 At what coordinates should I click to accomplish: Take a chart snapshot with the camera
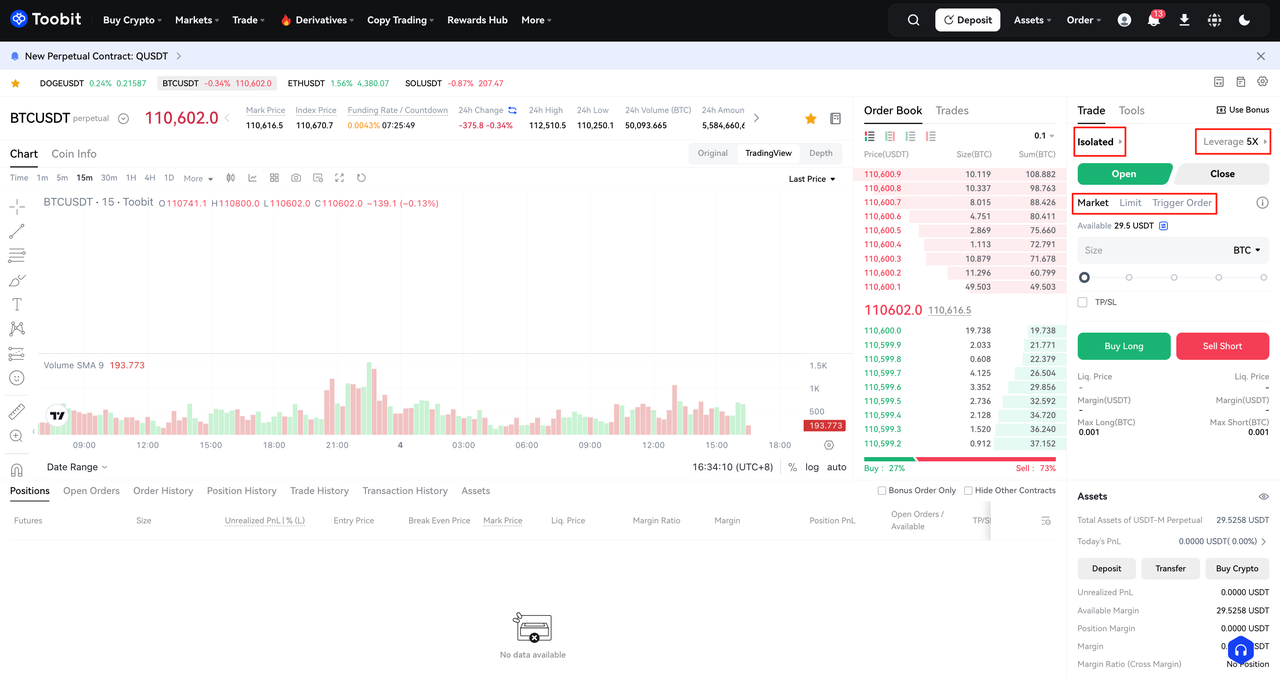click(296, 178)
